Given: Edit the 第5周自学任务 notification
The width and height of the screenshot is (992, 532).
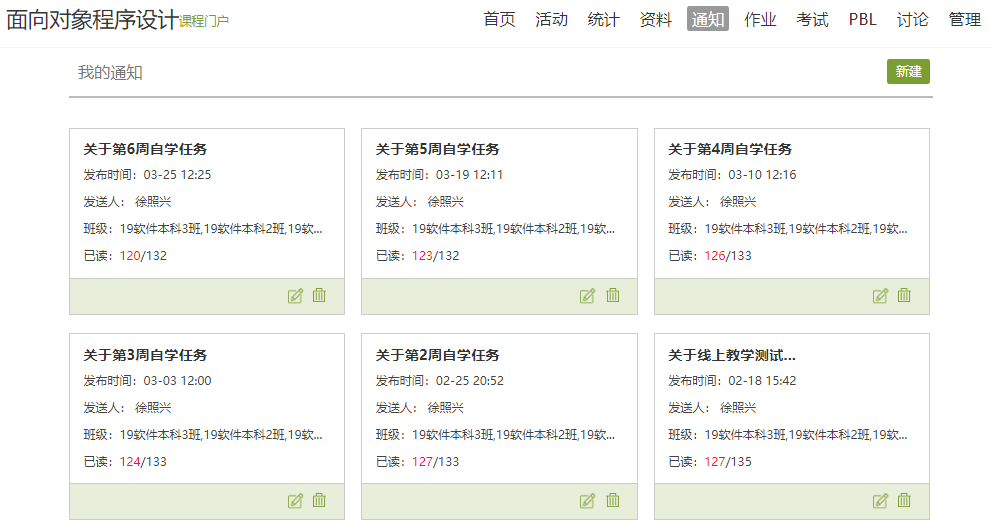Looking at the screenshot, I should 587,295.
